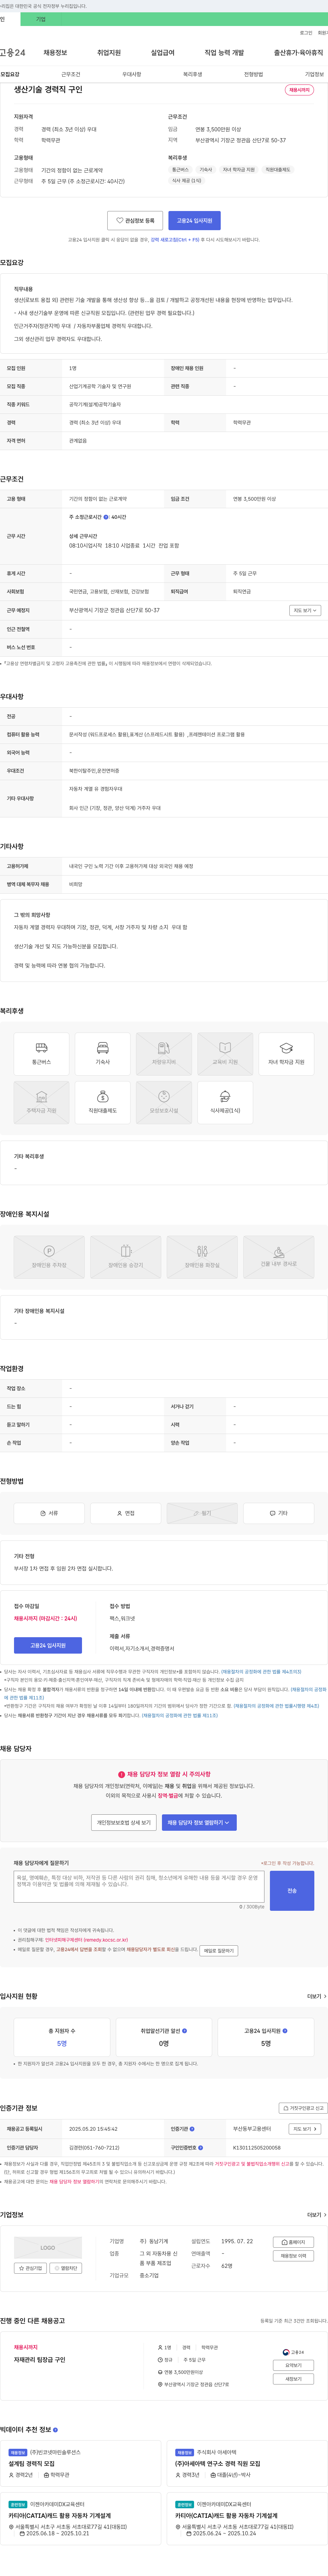Click 관심정보 등록 heart button
This screenshot has height=2576, width=328.
pyautogui.click(x=135, y=220)
